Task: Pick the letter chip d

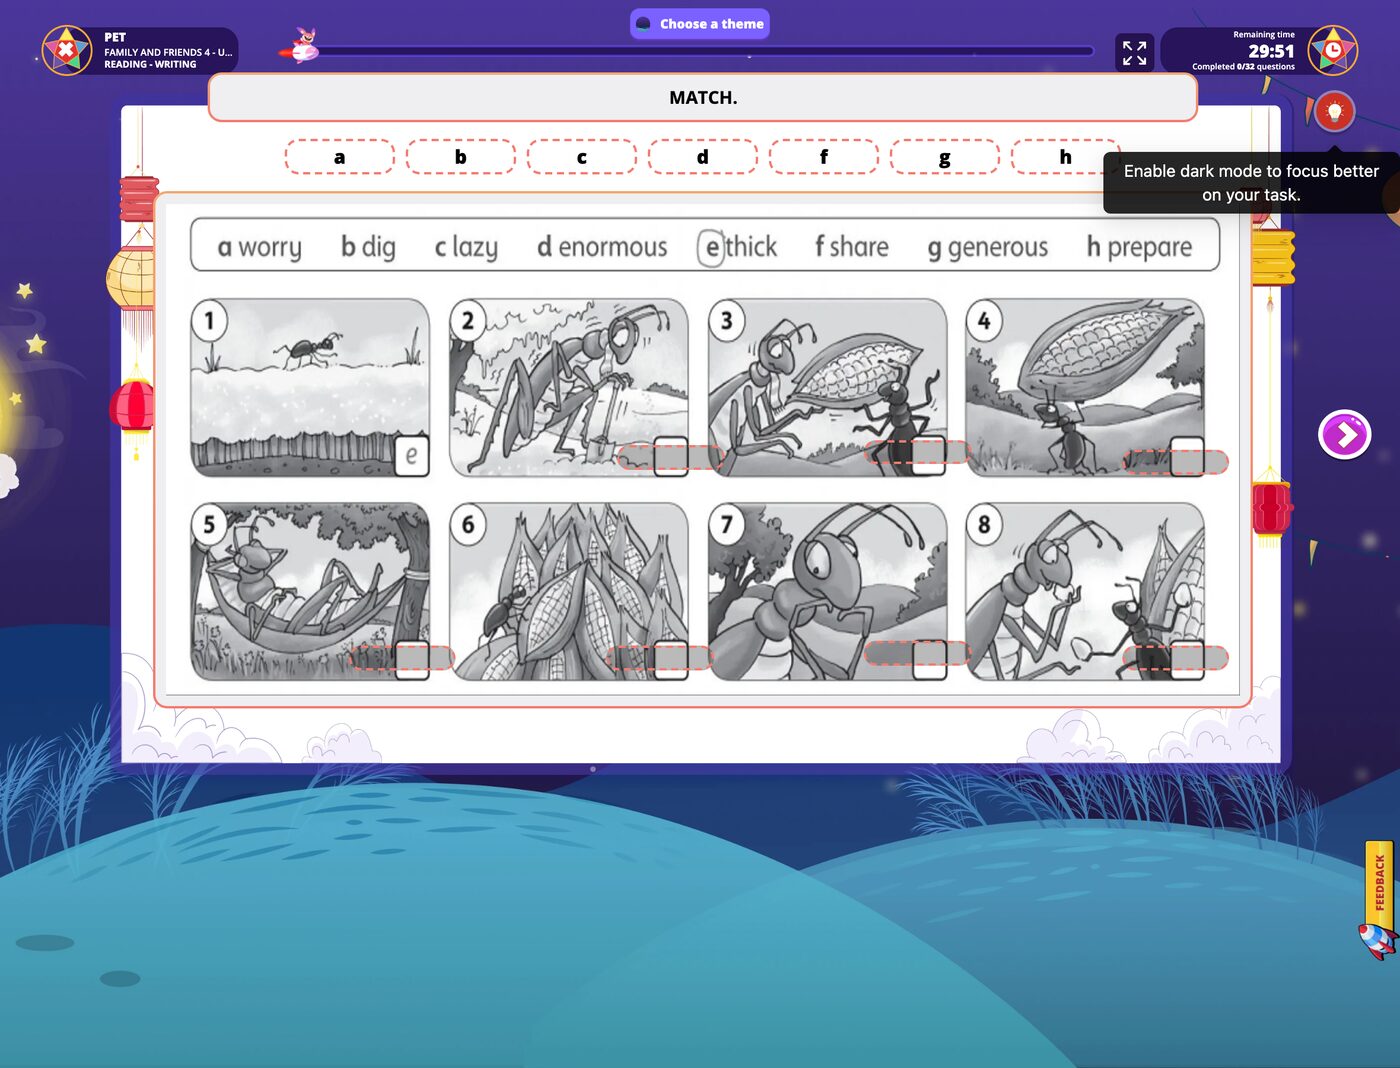Action: pyautogui.click(x=703, y=157)
